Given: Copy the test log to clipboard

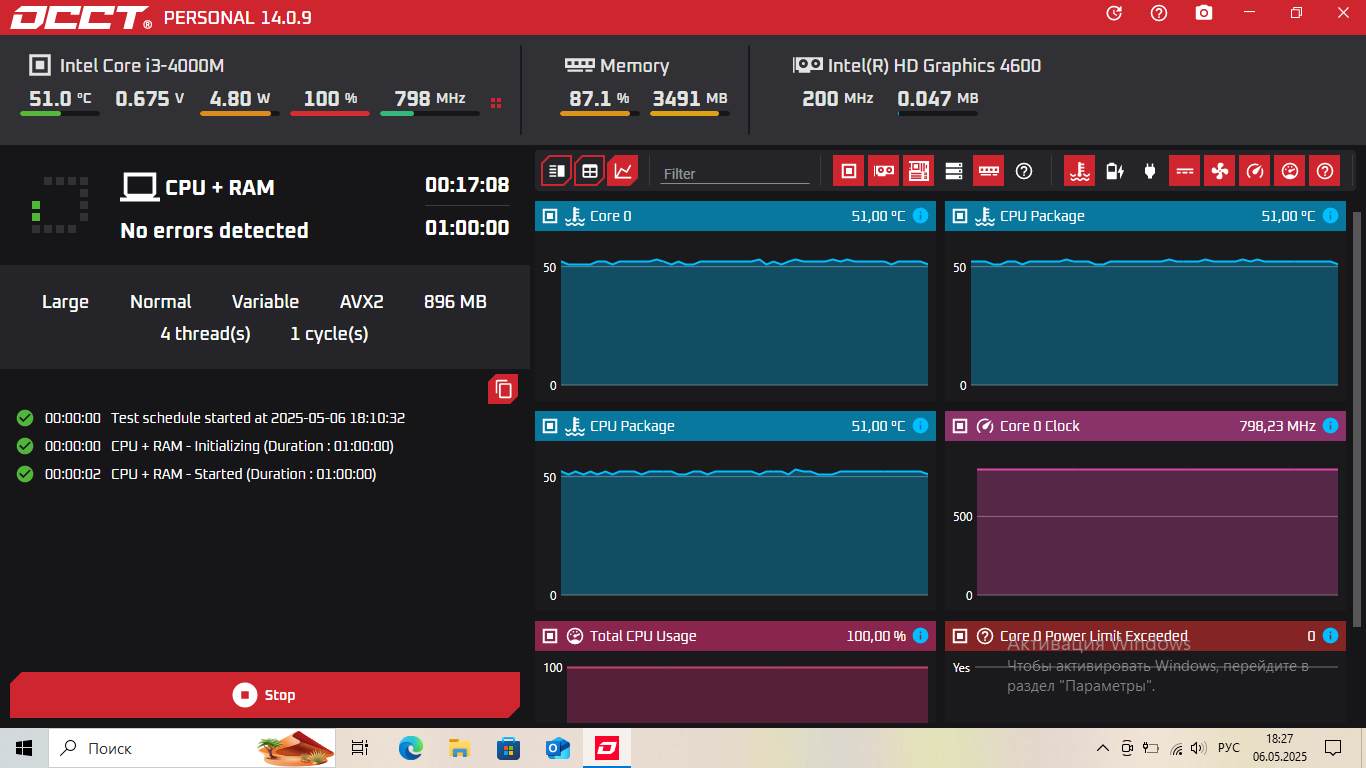Looking at the screenshot, I should (503, 389).
